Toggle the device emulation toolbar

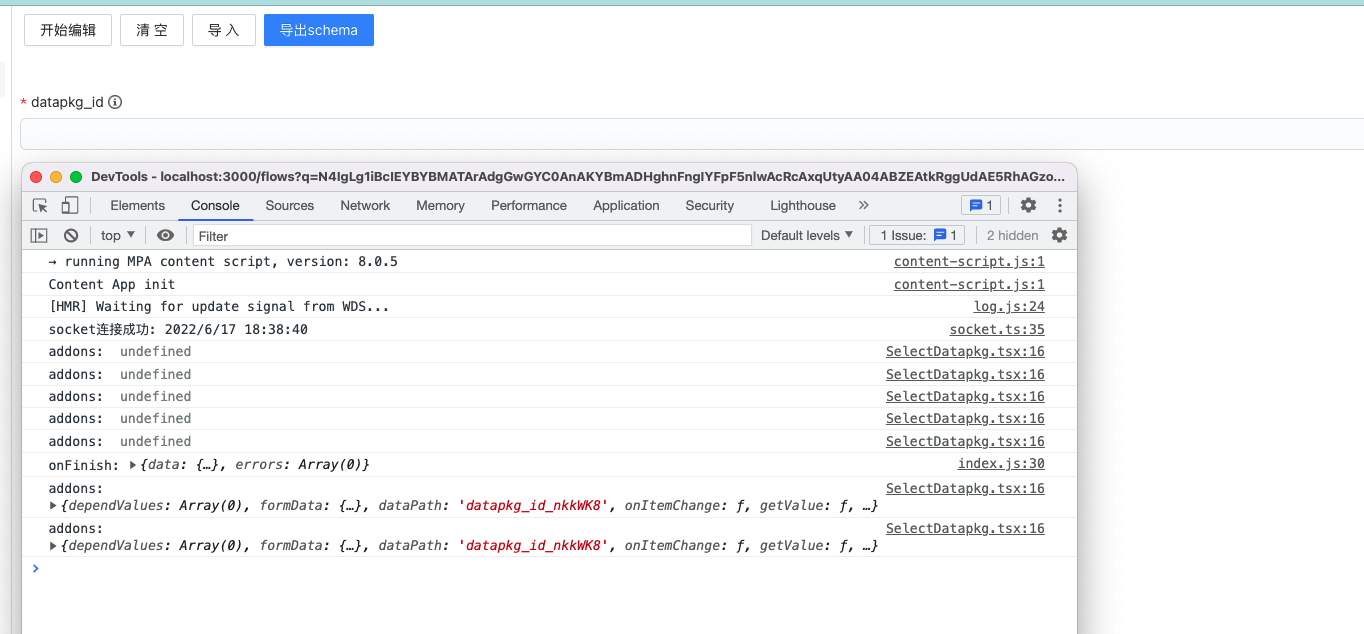tap(69, 204)
